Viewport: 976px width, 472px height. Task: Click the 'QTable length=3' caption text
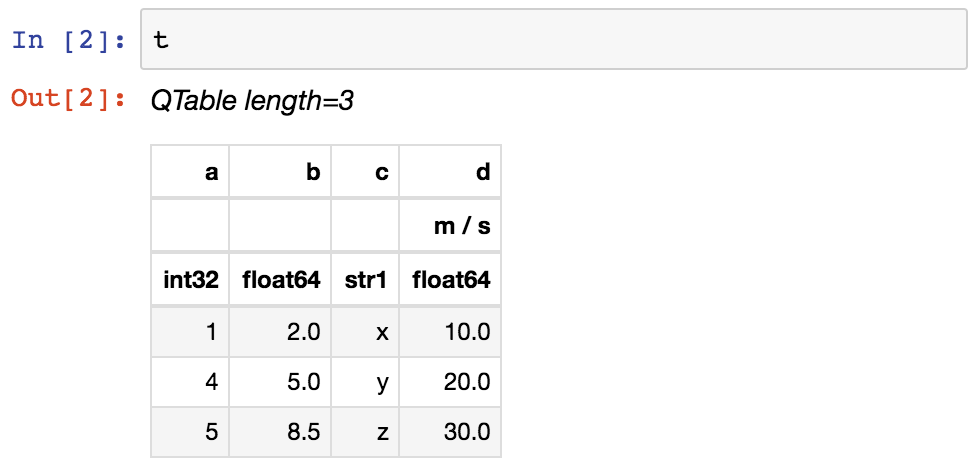click(252, 101)
